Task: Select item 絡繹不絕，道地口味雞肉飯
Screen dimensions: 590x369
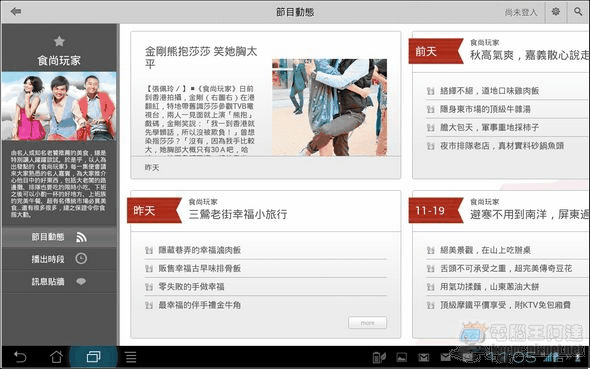Action: coord(490,91)
